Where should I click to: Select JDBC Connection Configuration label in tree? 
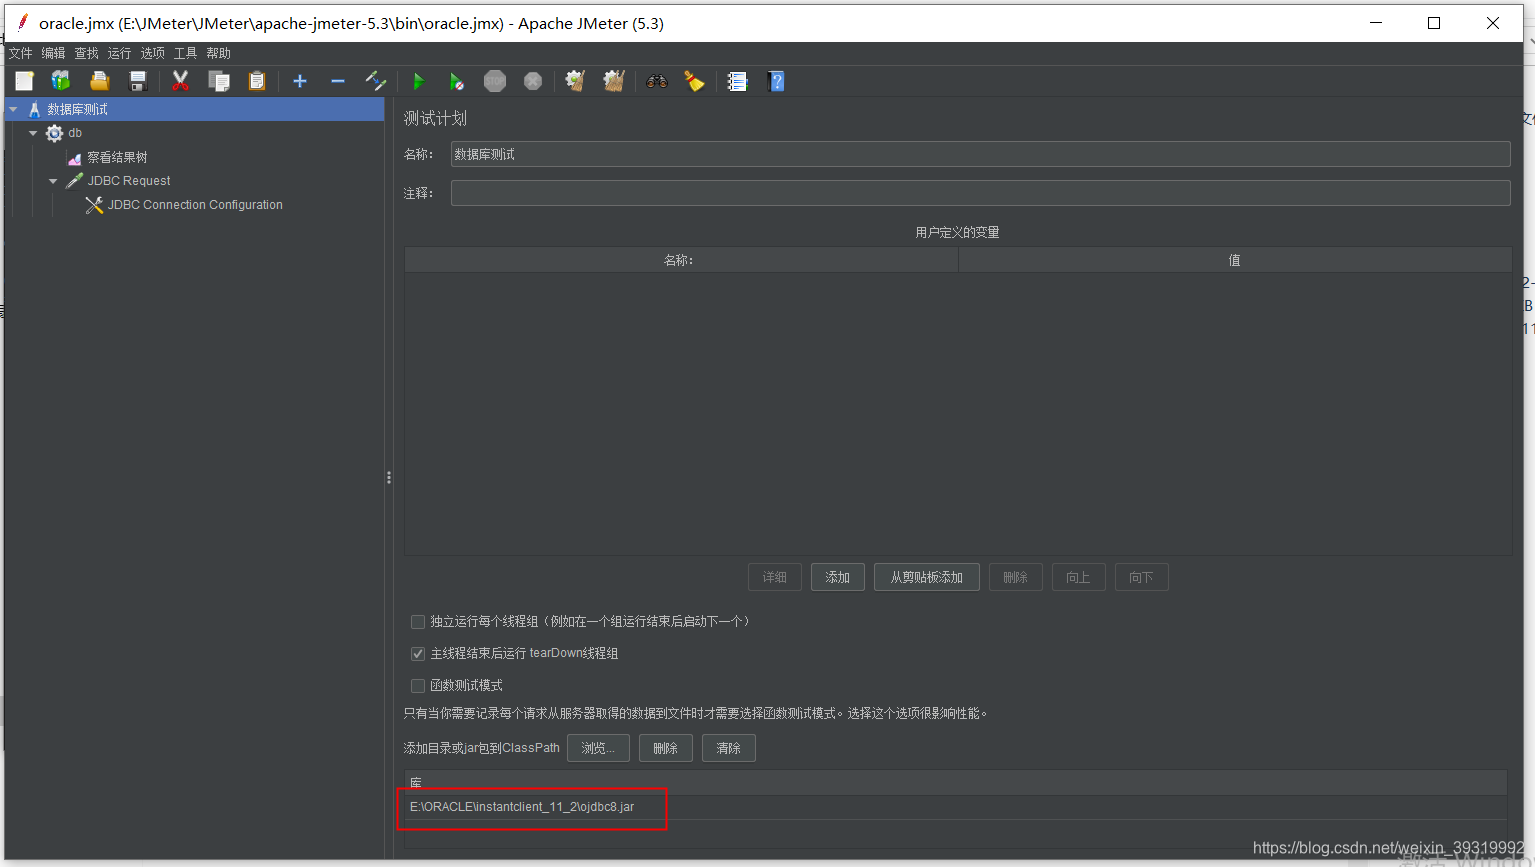point(195,205)
